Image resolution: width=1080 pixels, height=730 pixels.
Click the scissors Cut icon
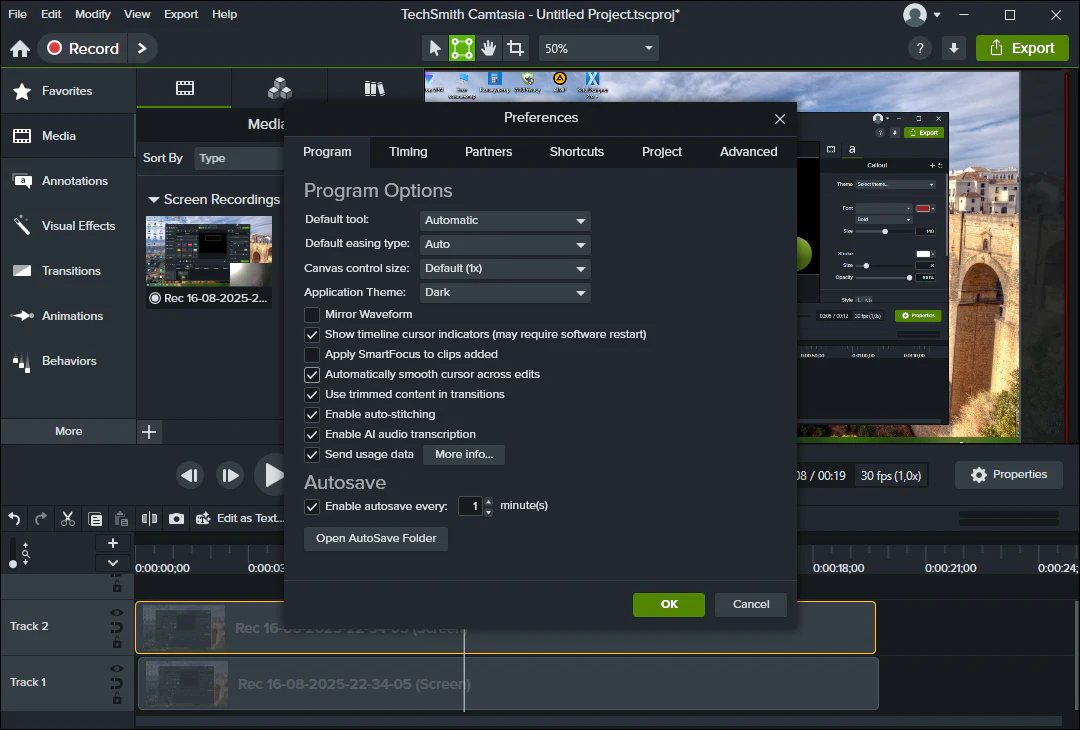pos(68,518)
